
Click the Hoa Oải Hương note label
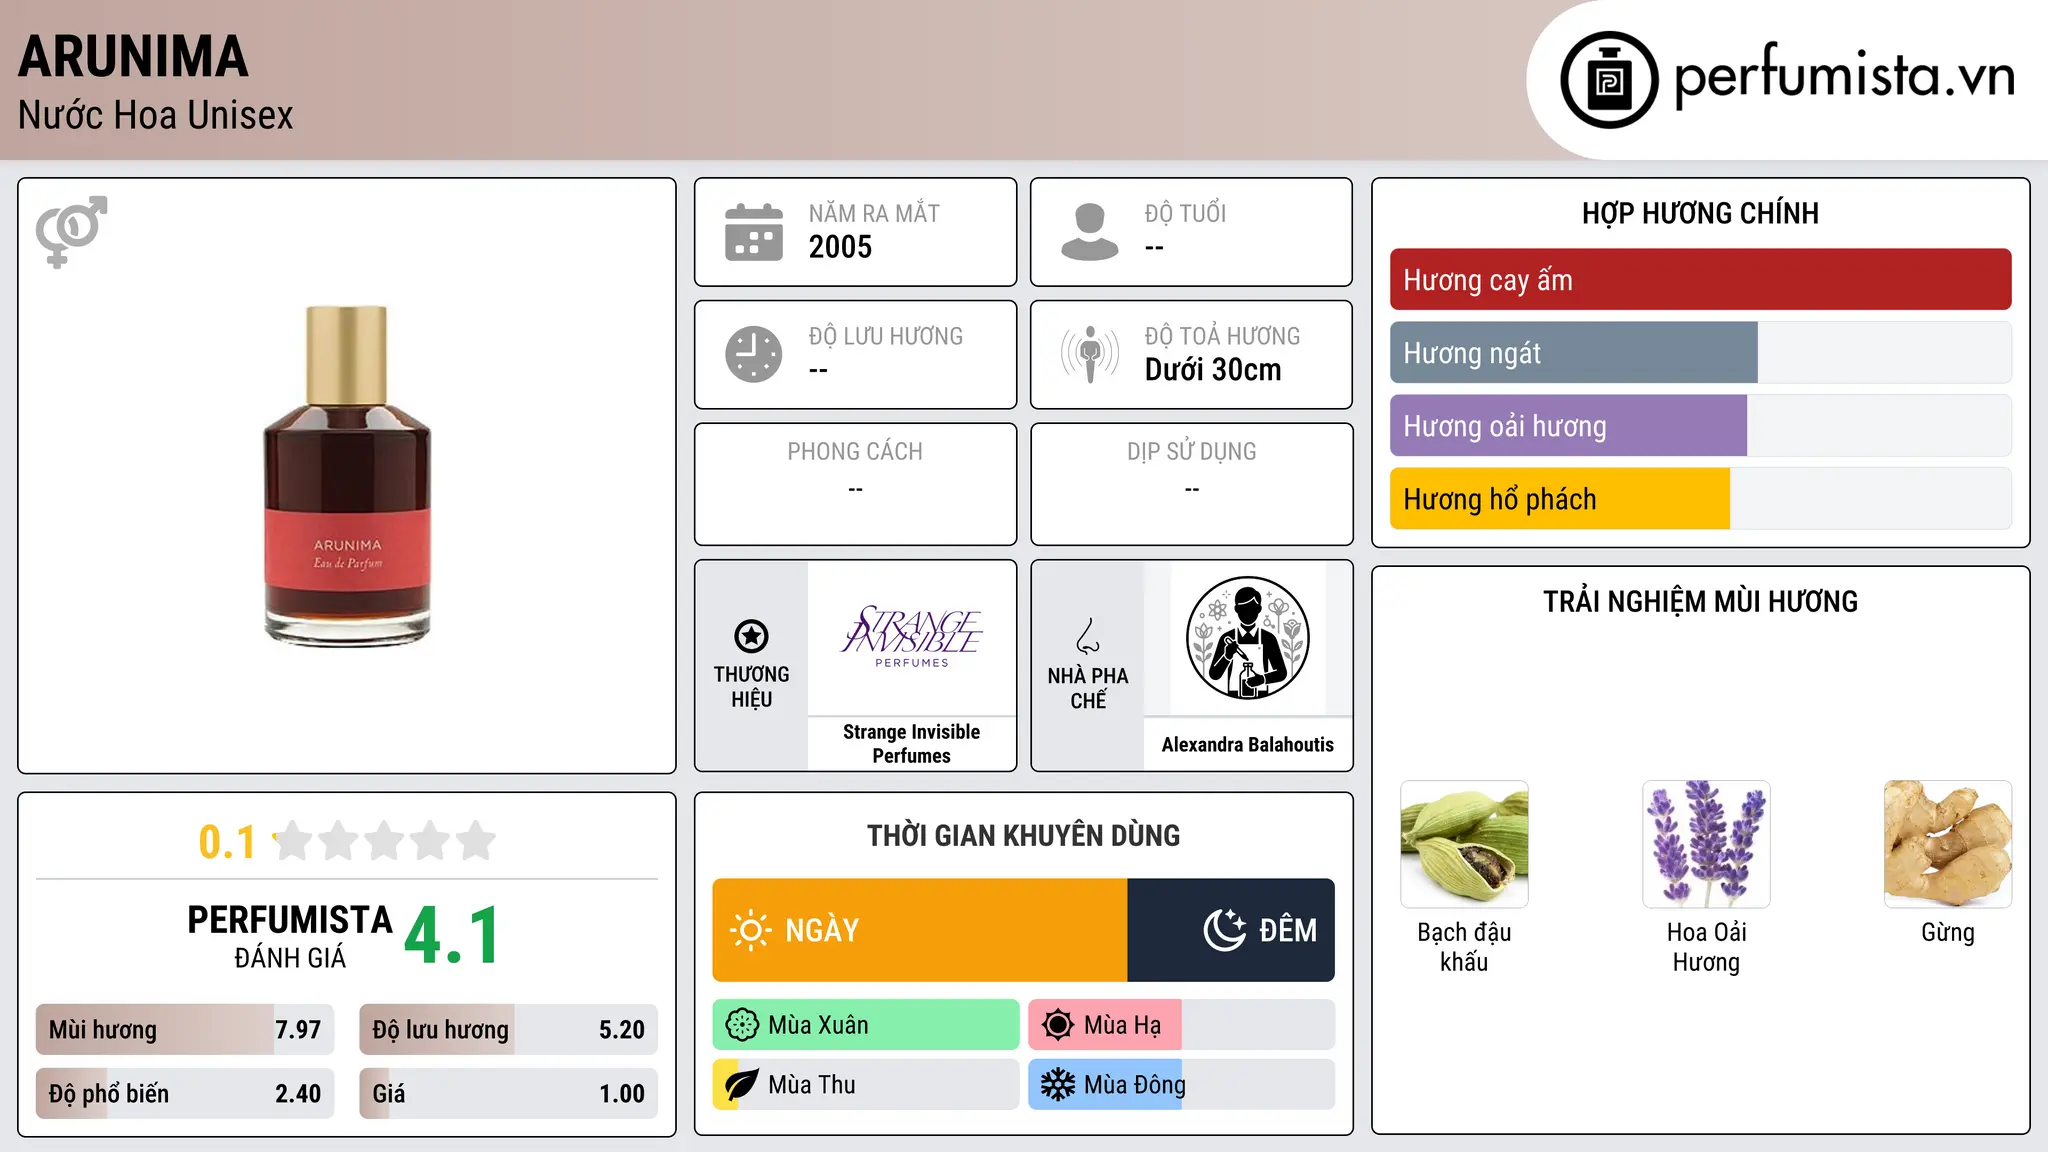(1706, 947)
